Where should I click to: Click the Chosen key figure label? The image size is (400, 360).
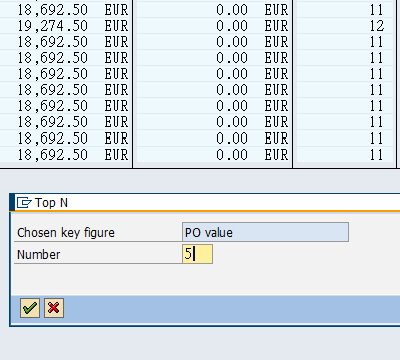(x=66, y=233)
